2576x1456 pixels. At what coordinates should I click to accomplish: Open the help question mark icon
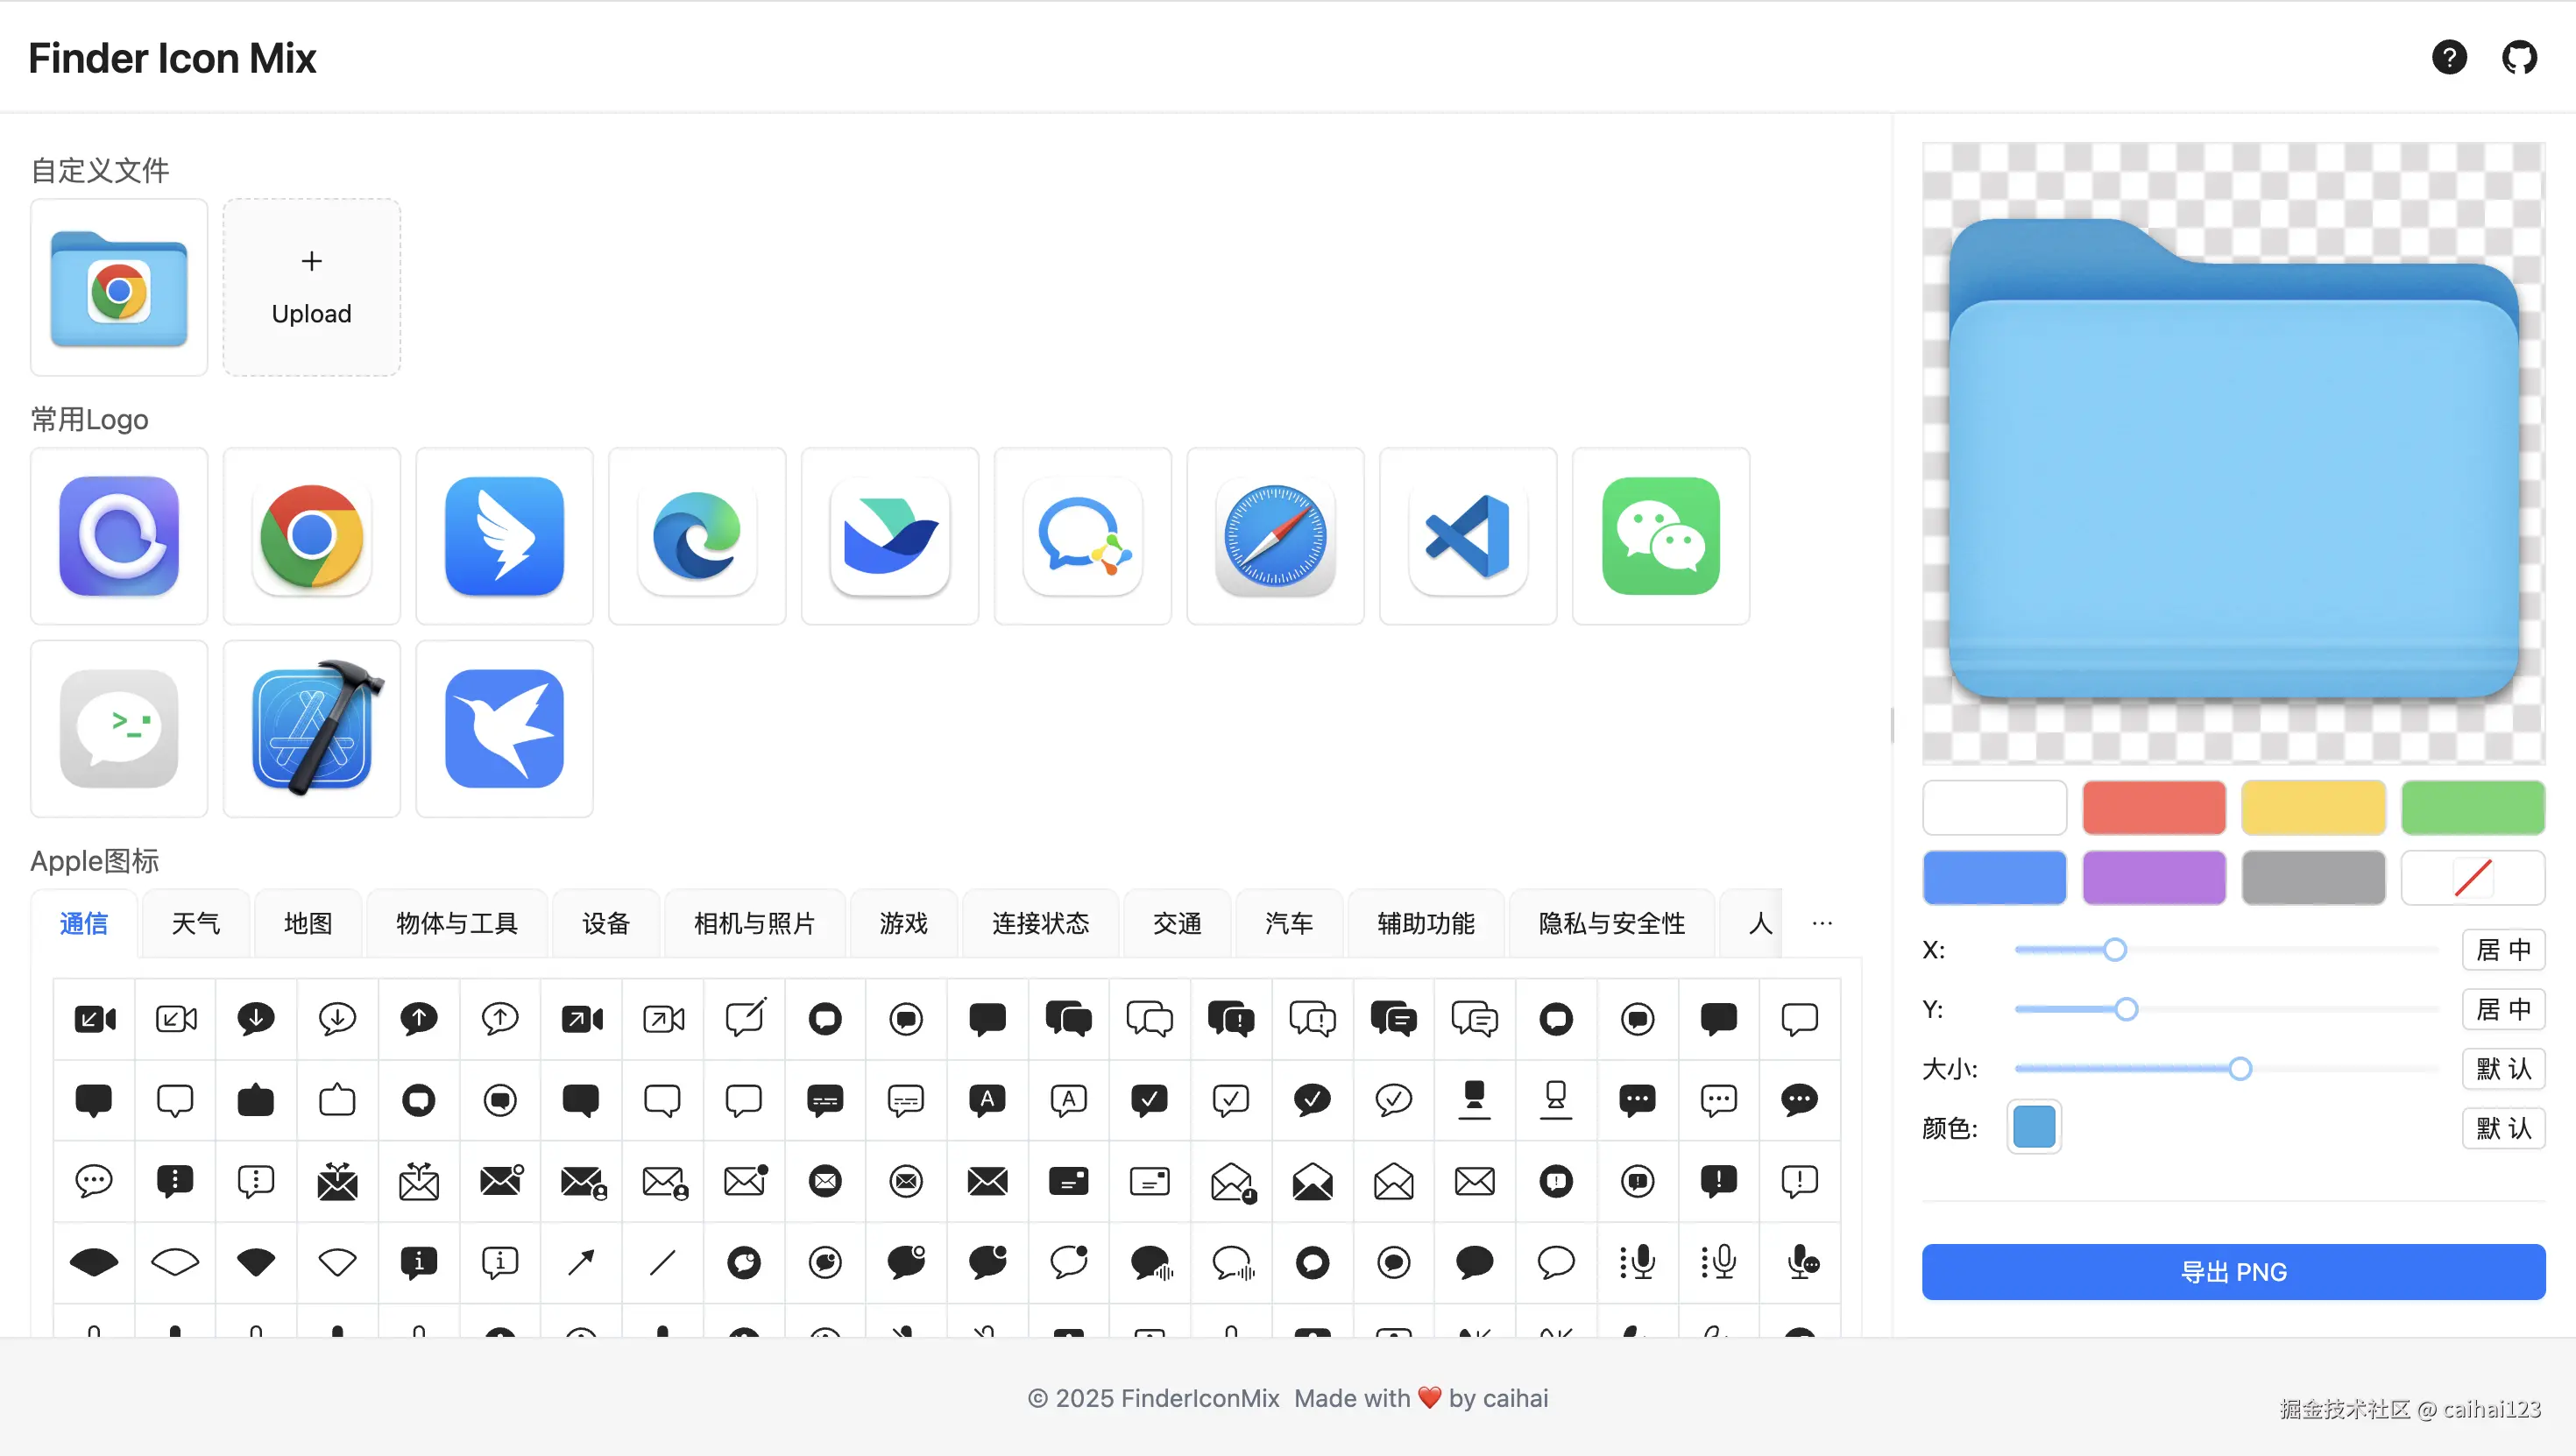[2449, 58]
